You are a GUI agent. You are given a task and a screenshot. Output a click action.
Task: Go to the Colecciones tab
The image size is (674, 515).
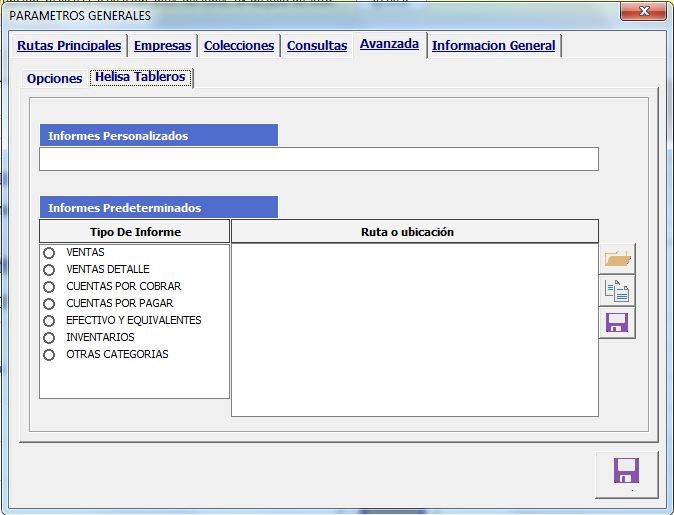(x=239, y=46)
